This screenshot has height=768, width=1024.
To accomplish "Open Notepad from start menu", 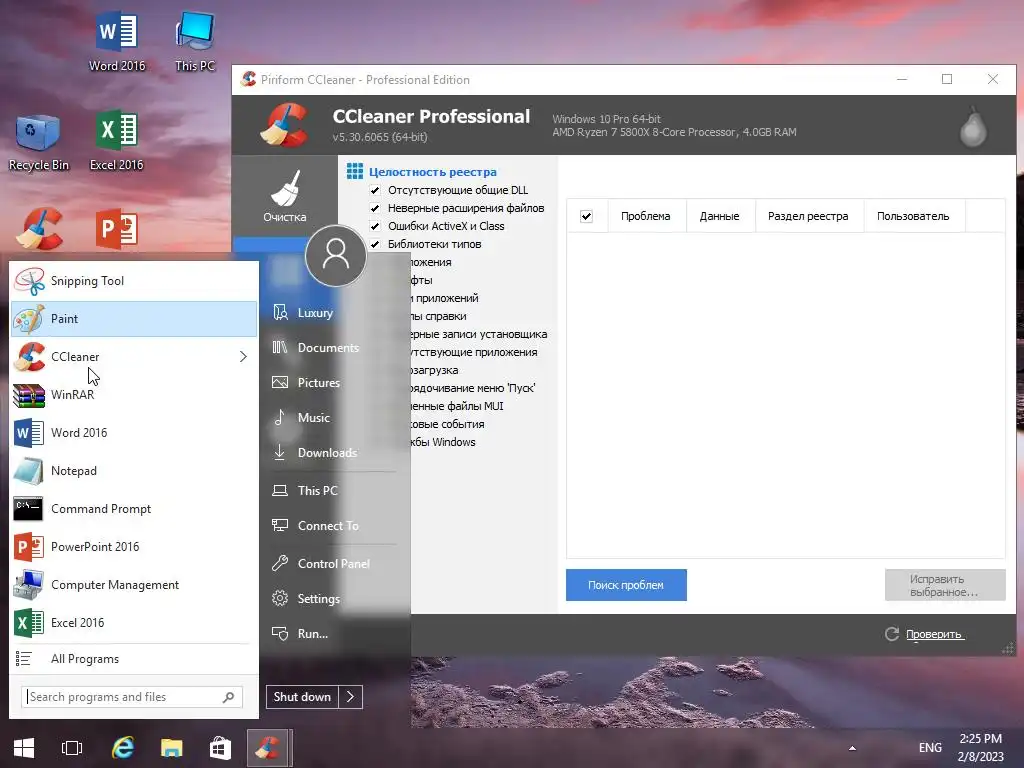I will click(x=134, y=471).
